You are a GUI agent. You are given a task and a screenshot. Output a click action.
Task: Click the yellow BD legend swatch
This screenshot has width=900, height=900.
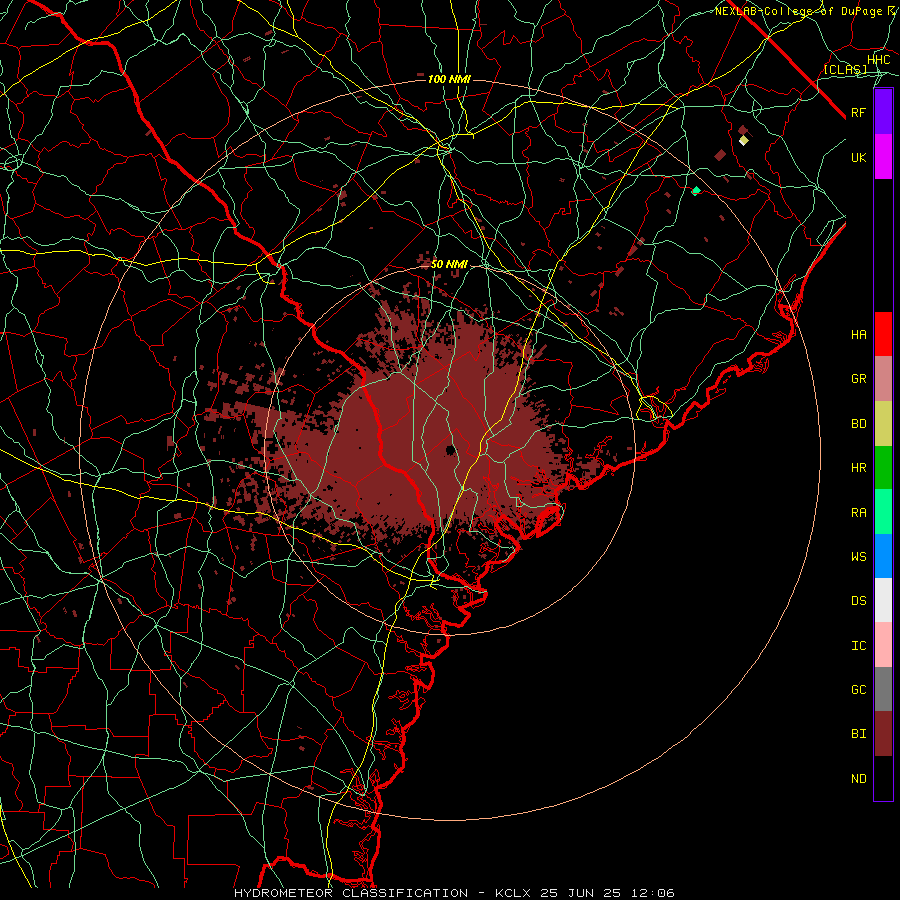coord(883,424)
